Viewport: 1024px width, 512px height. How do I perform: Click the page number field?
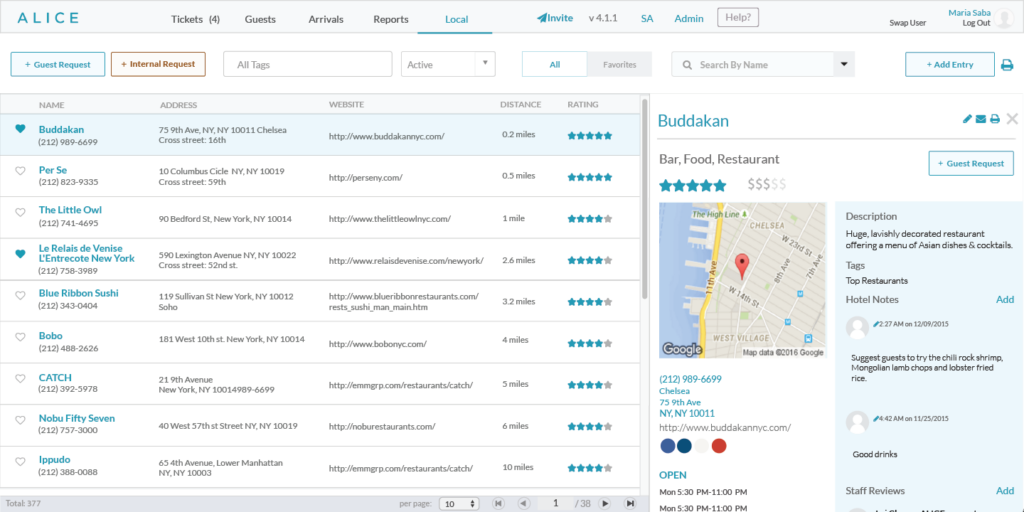pos(556,504)
